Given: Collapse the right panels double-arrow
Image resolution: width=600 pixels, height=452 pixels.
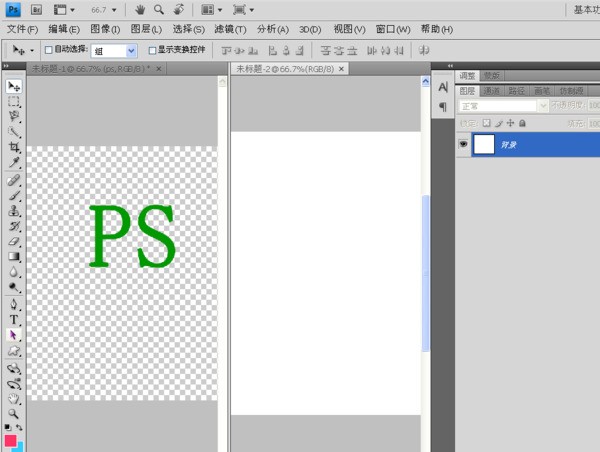Looking at the screenshot, I should (x=450, y=66).
